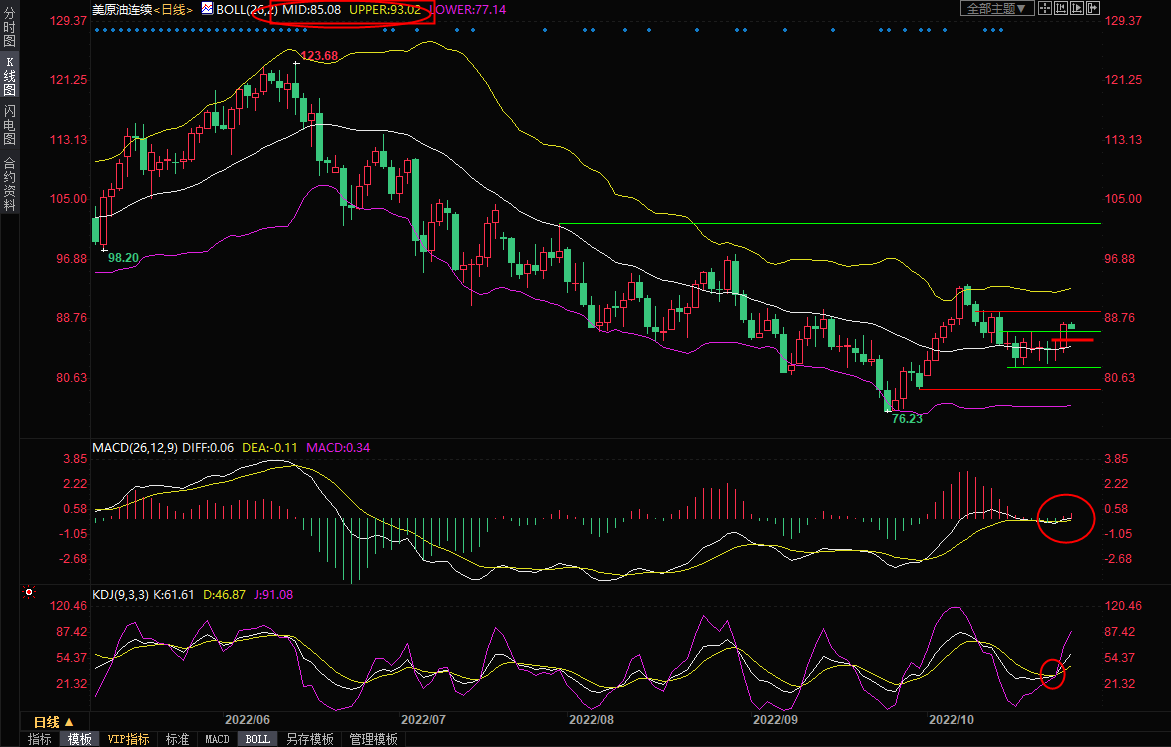Click the vertical axis scale icon

(x=1061, y=8)
